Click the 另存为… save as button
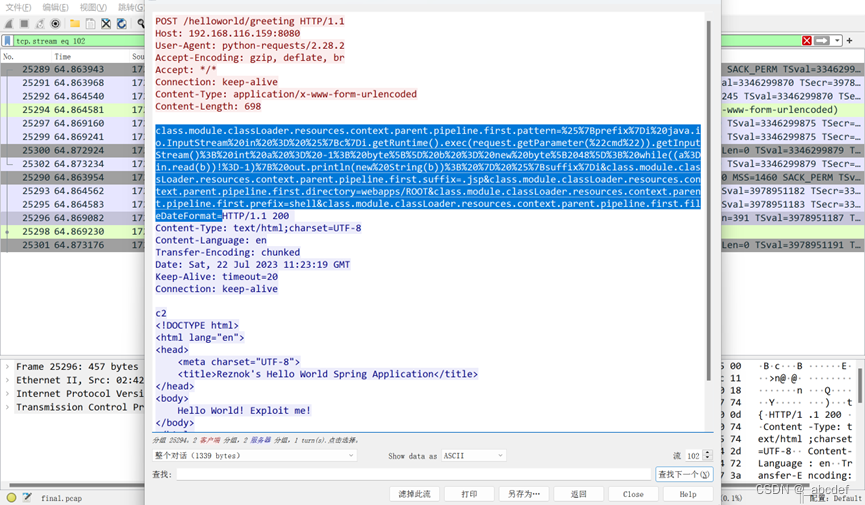Image resolution: width=865 pixels, height=505 pixels. (x=524, y=494)
